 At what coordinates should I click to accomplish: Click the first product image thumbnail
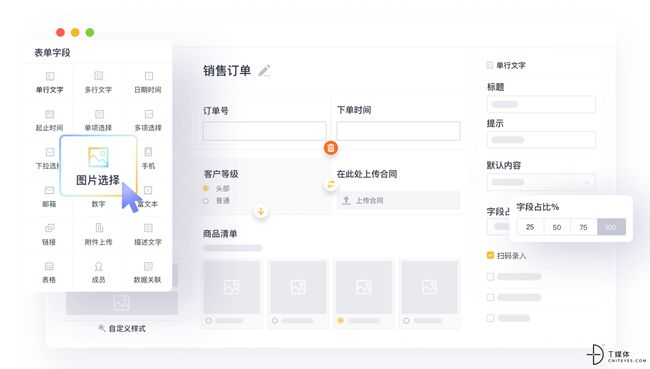pos(232,287)
